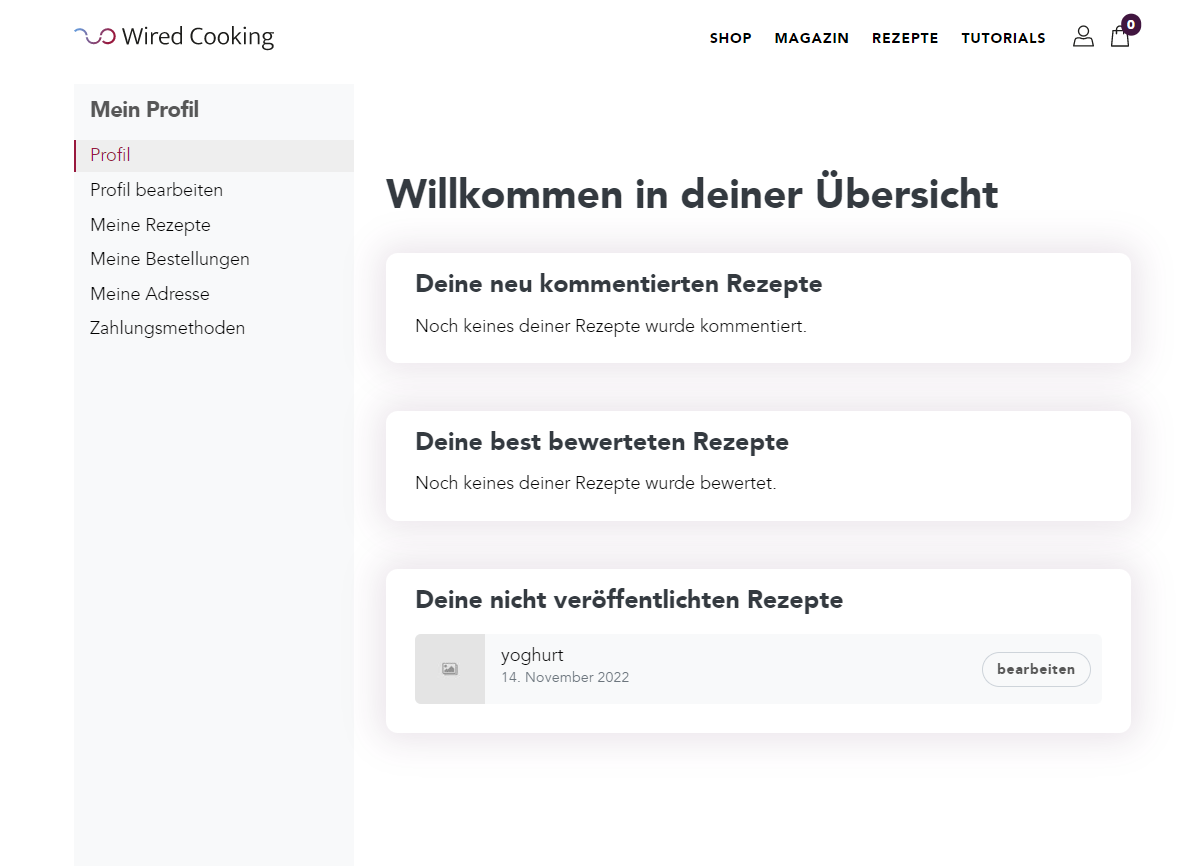Open Profil bearbeiten in the sidebar

[x=156, y=190]
